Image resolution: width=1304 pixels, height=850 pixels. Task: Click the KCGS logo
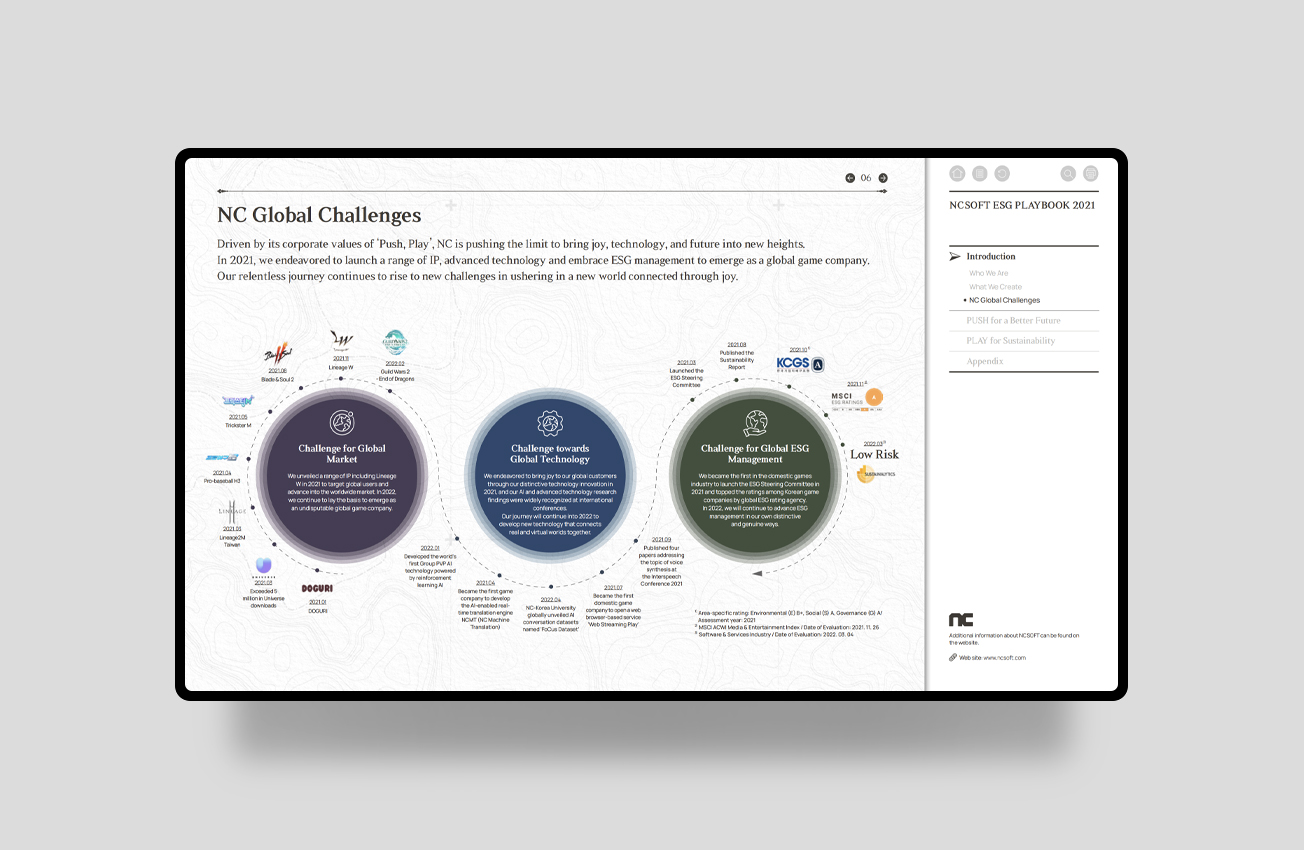pos(801,365)
